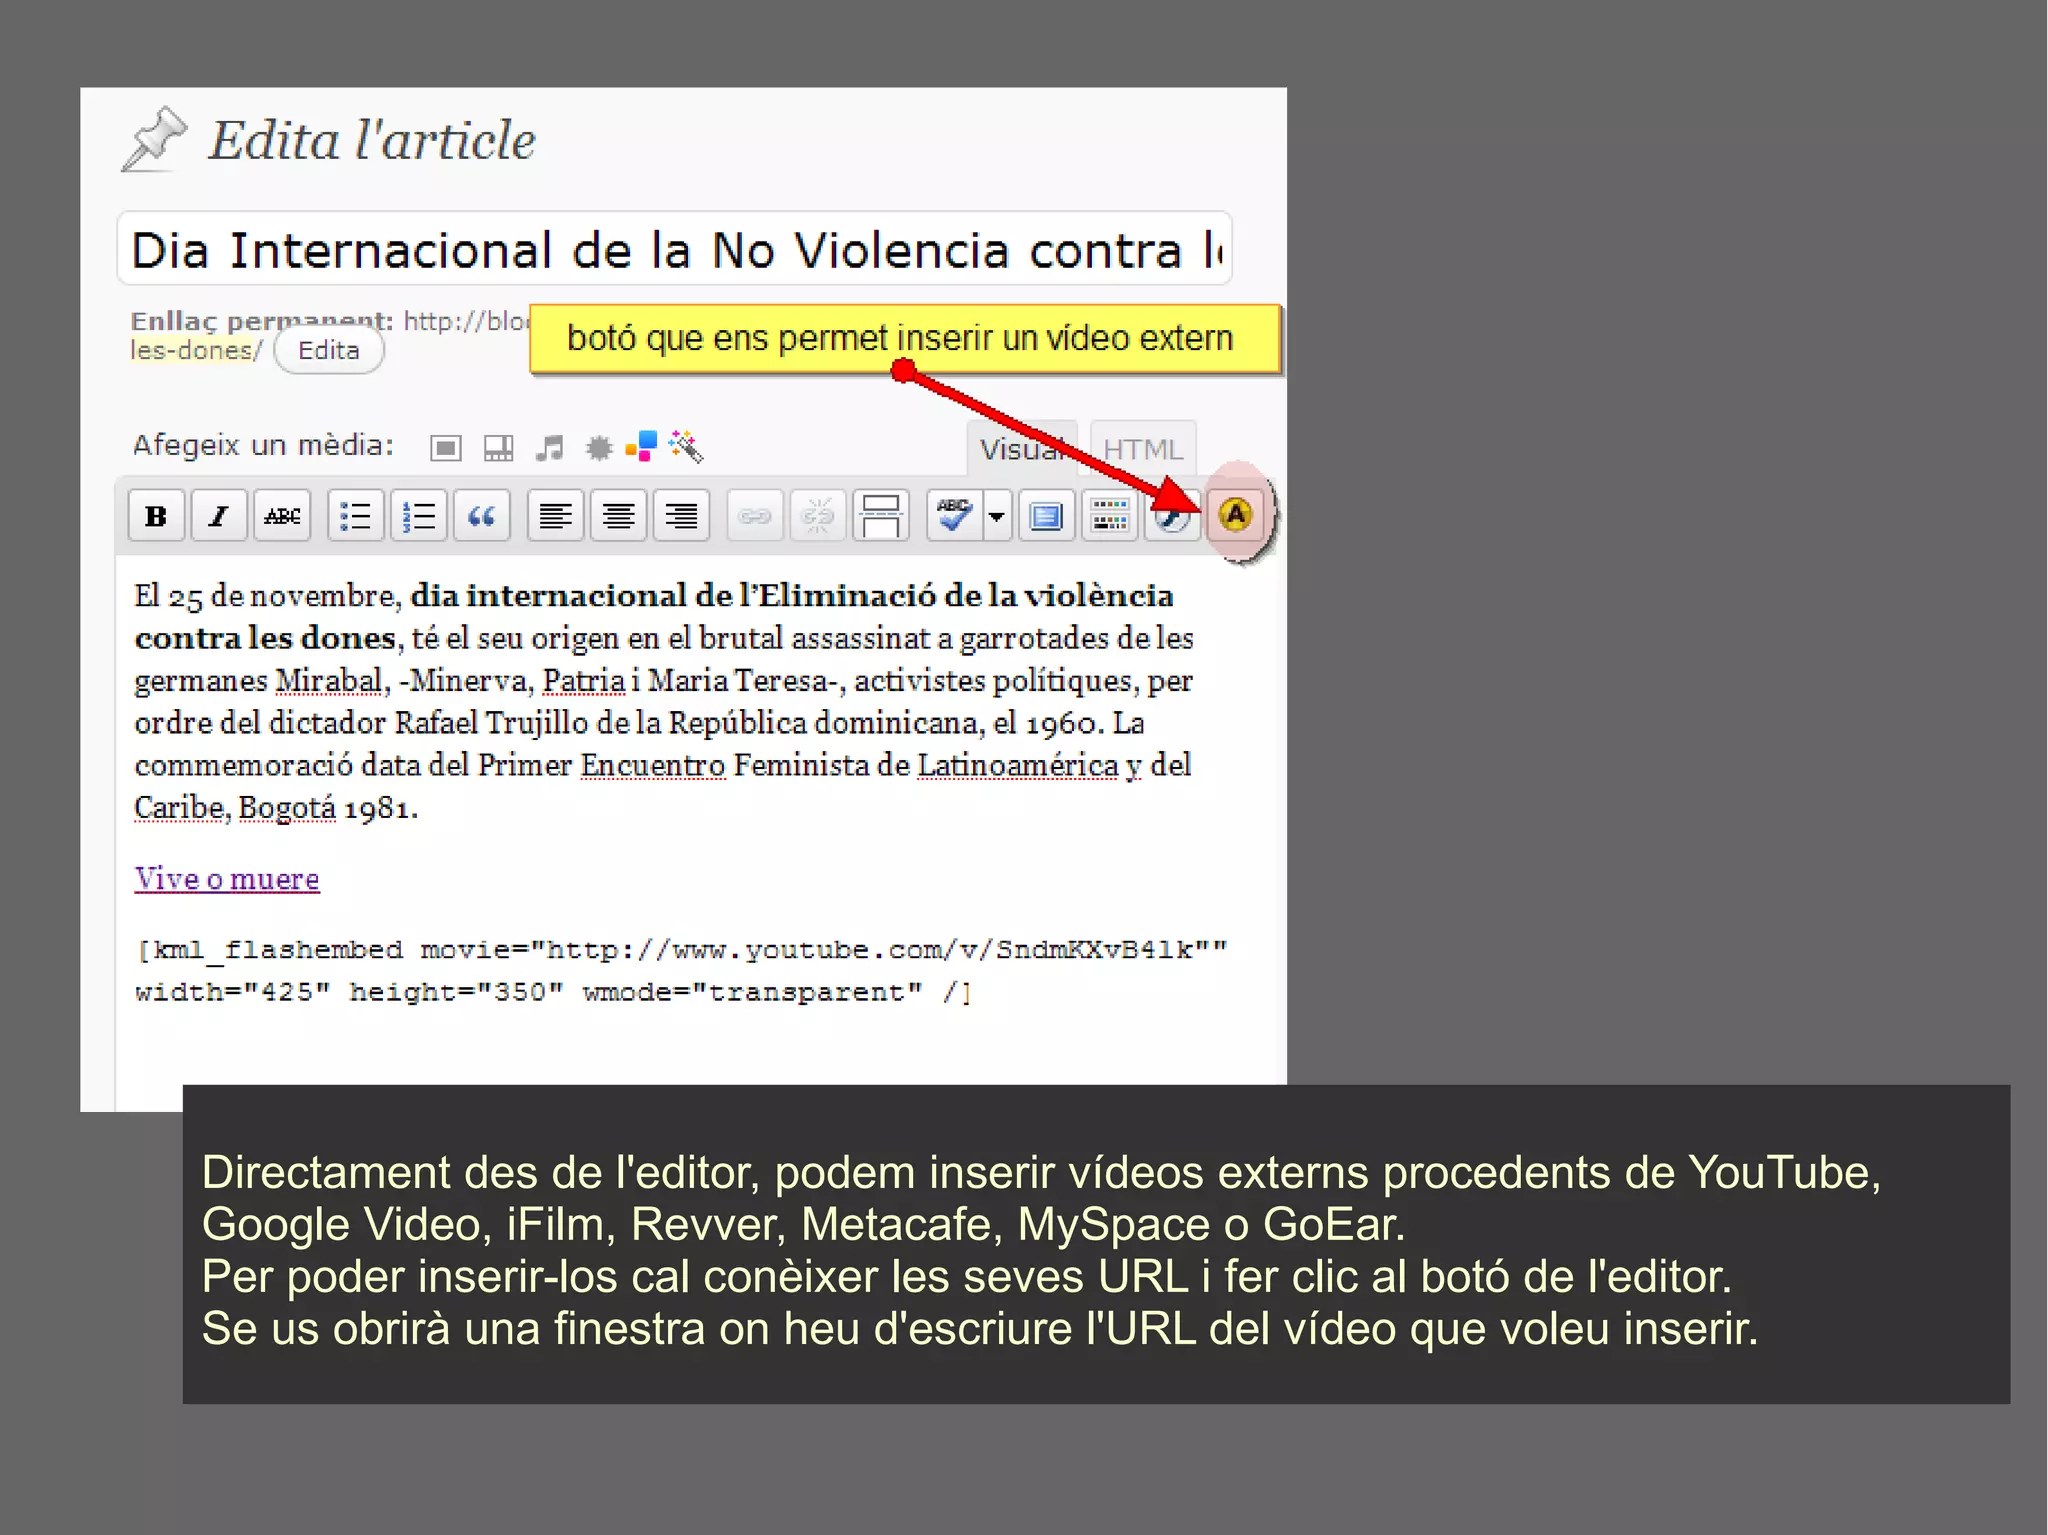Click the 'Edita l'article' heading
This screenshot has width=2048, height=1535.
[372, 140]
